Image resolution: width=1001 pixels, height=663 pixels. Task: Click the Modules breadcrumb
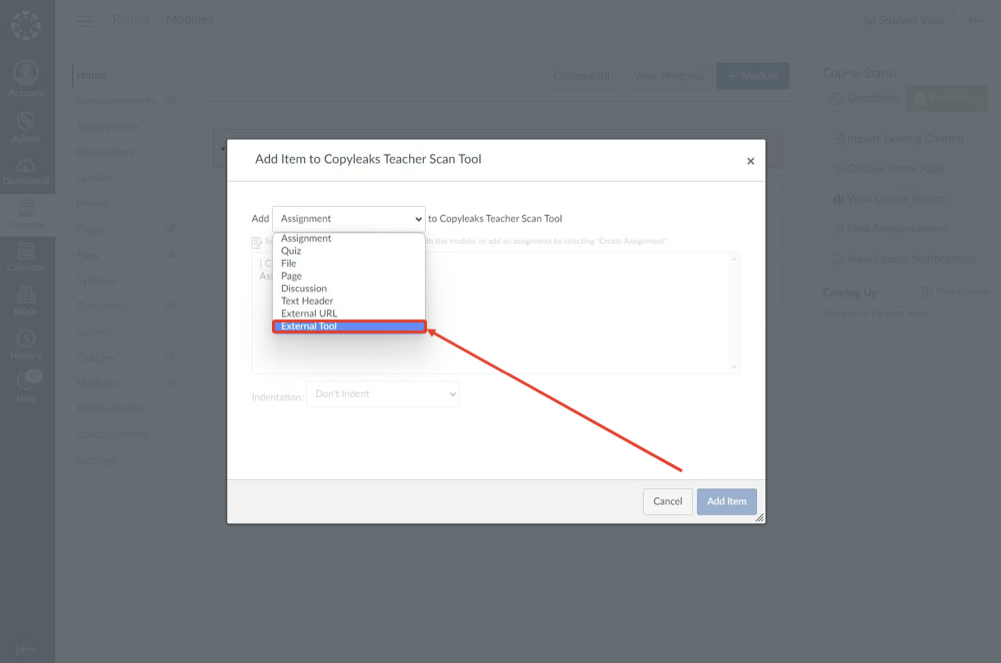coord(190,20)
